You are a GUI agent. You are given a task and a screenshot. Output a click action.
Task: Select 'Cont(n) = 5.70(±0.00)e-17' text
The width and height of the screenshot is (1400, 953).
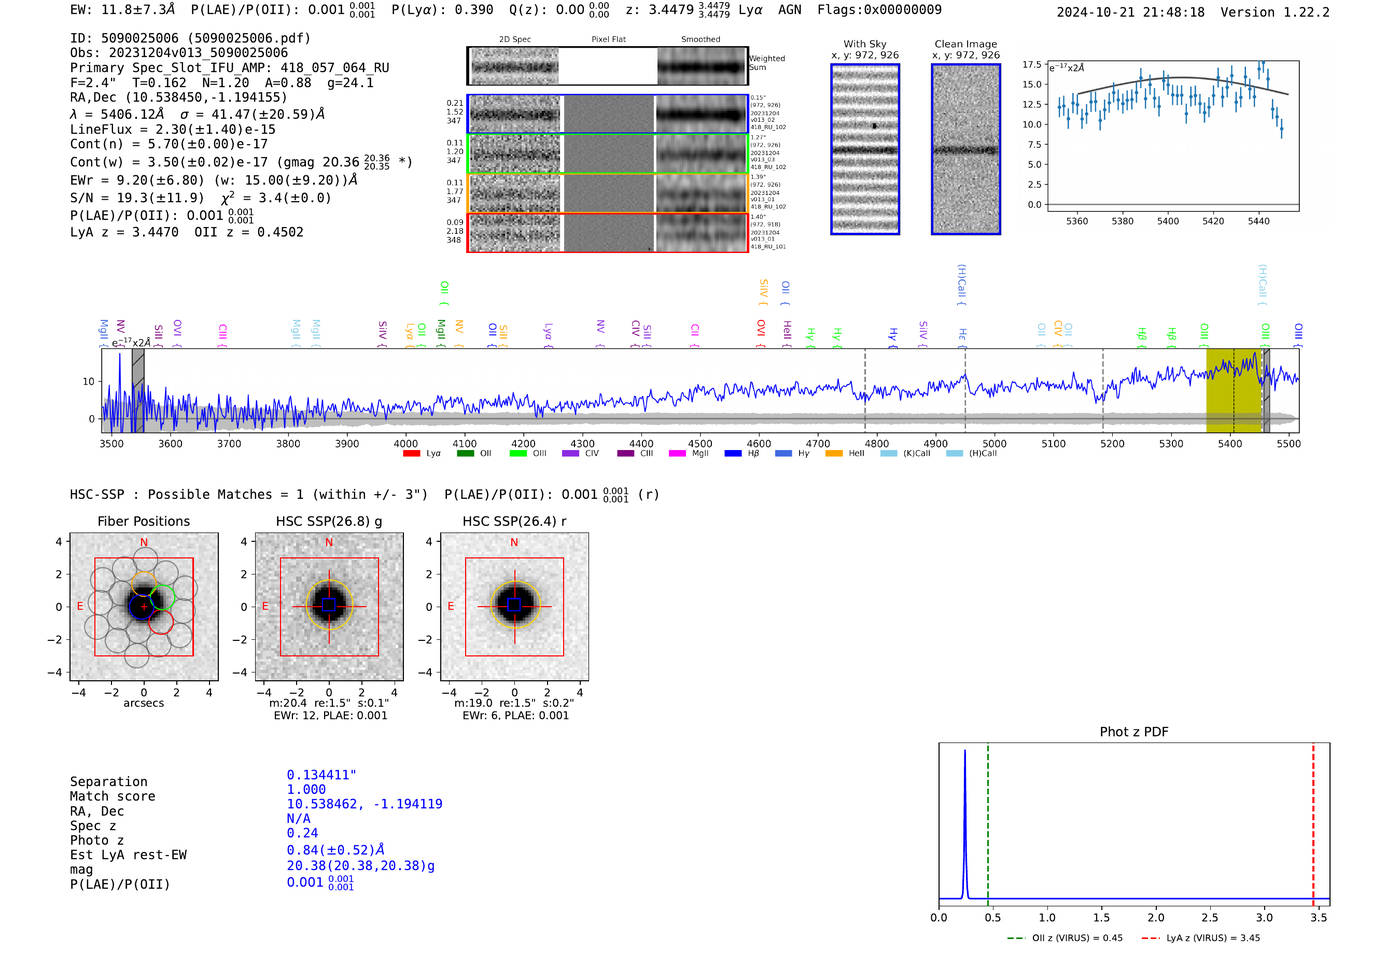[169, 144]
